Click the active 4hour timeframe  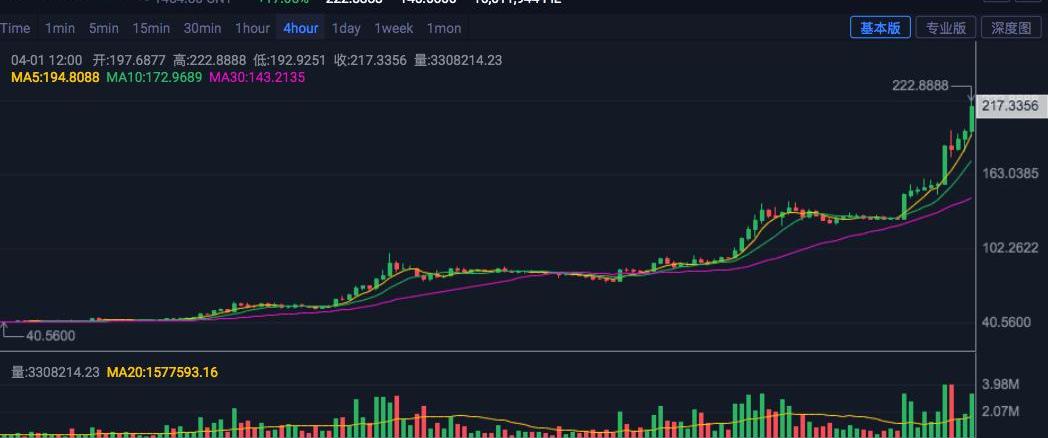click(x=301, y=28)
